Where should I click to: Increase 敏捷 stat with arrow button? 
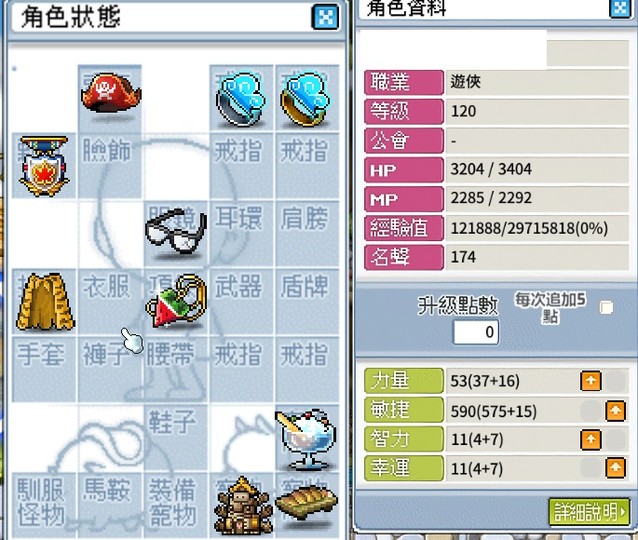tap(615, 411)
